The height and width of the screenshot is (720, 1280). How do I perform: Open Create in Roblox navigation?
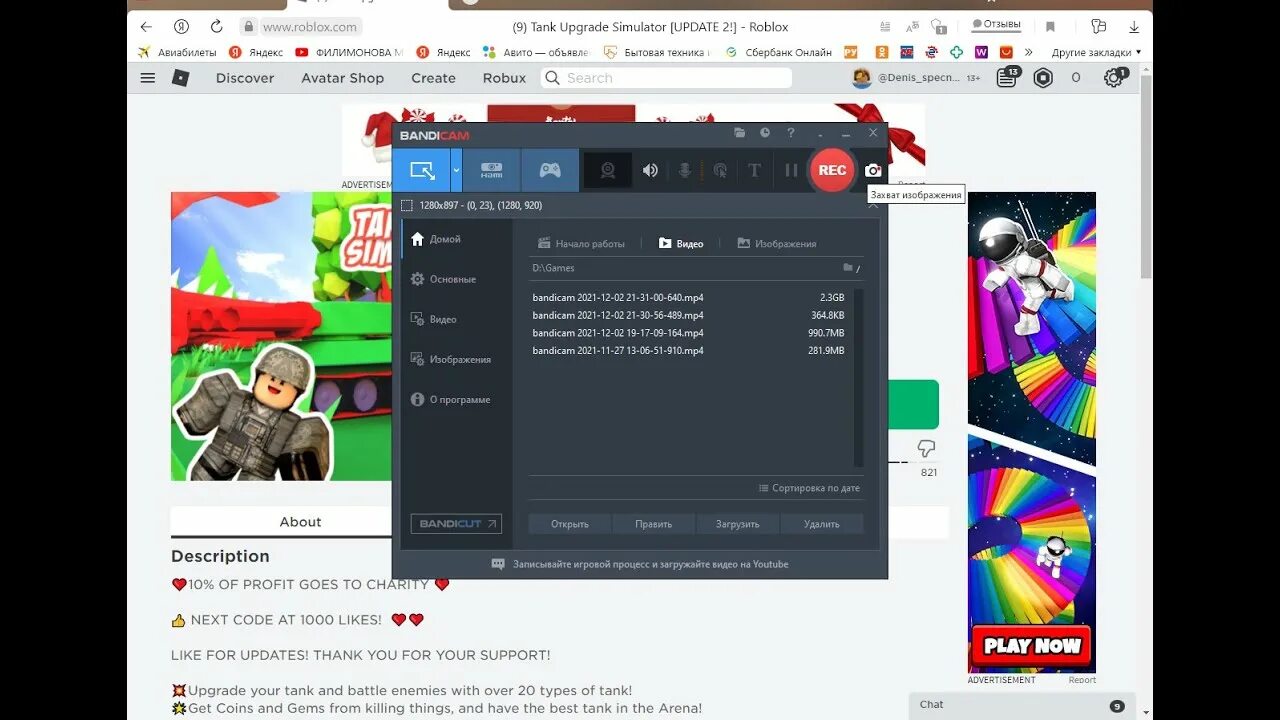coord(433,78)
